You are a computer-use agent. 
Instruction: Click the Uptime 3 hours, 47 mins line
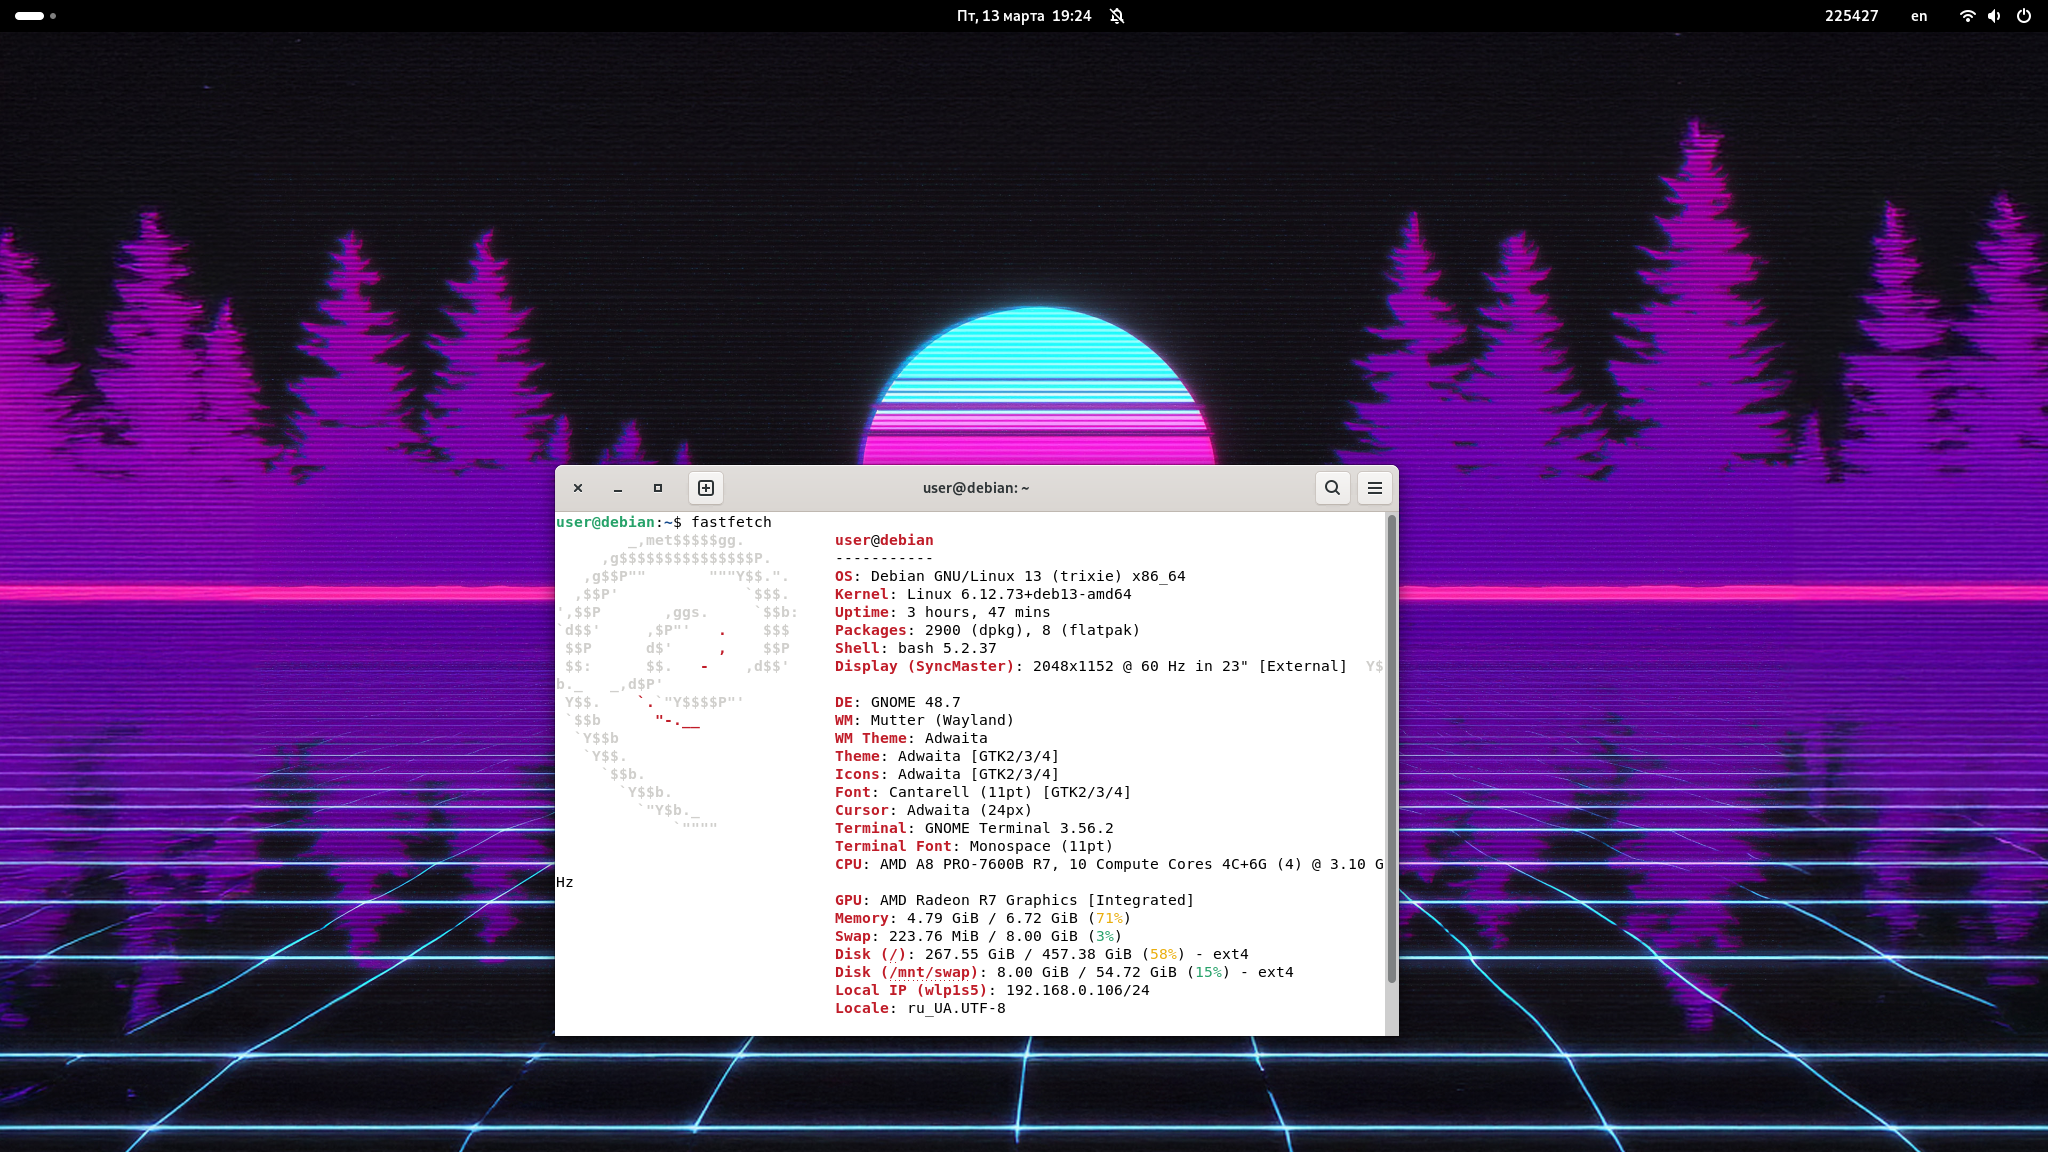(x=942, y=612)
